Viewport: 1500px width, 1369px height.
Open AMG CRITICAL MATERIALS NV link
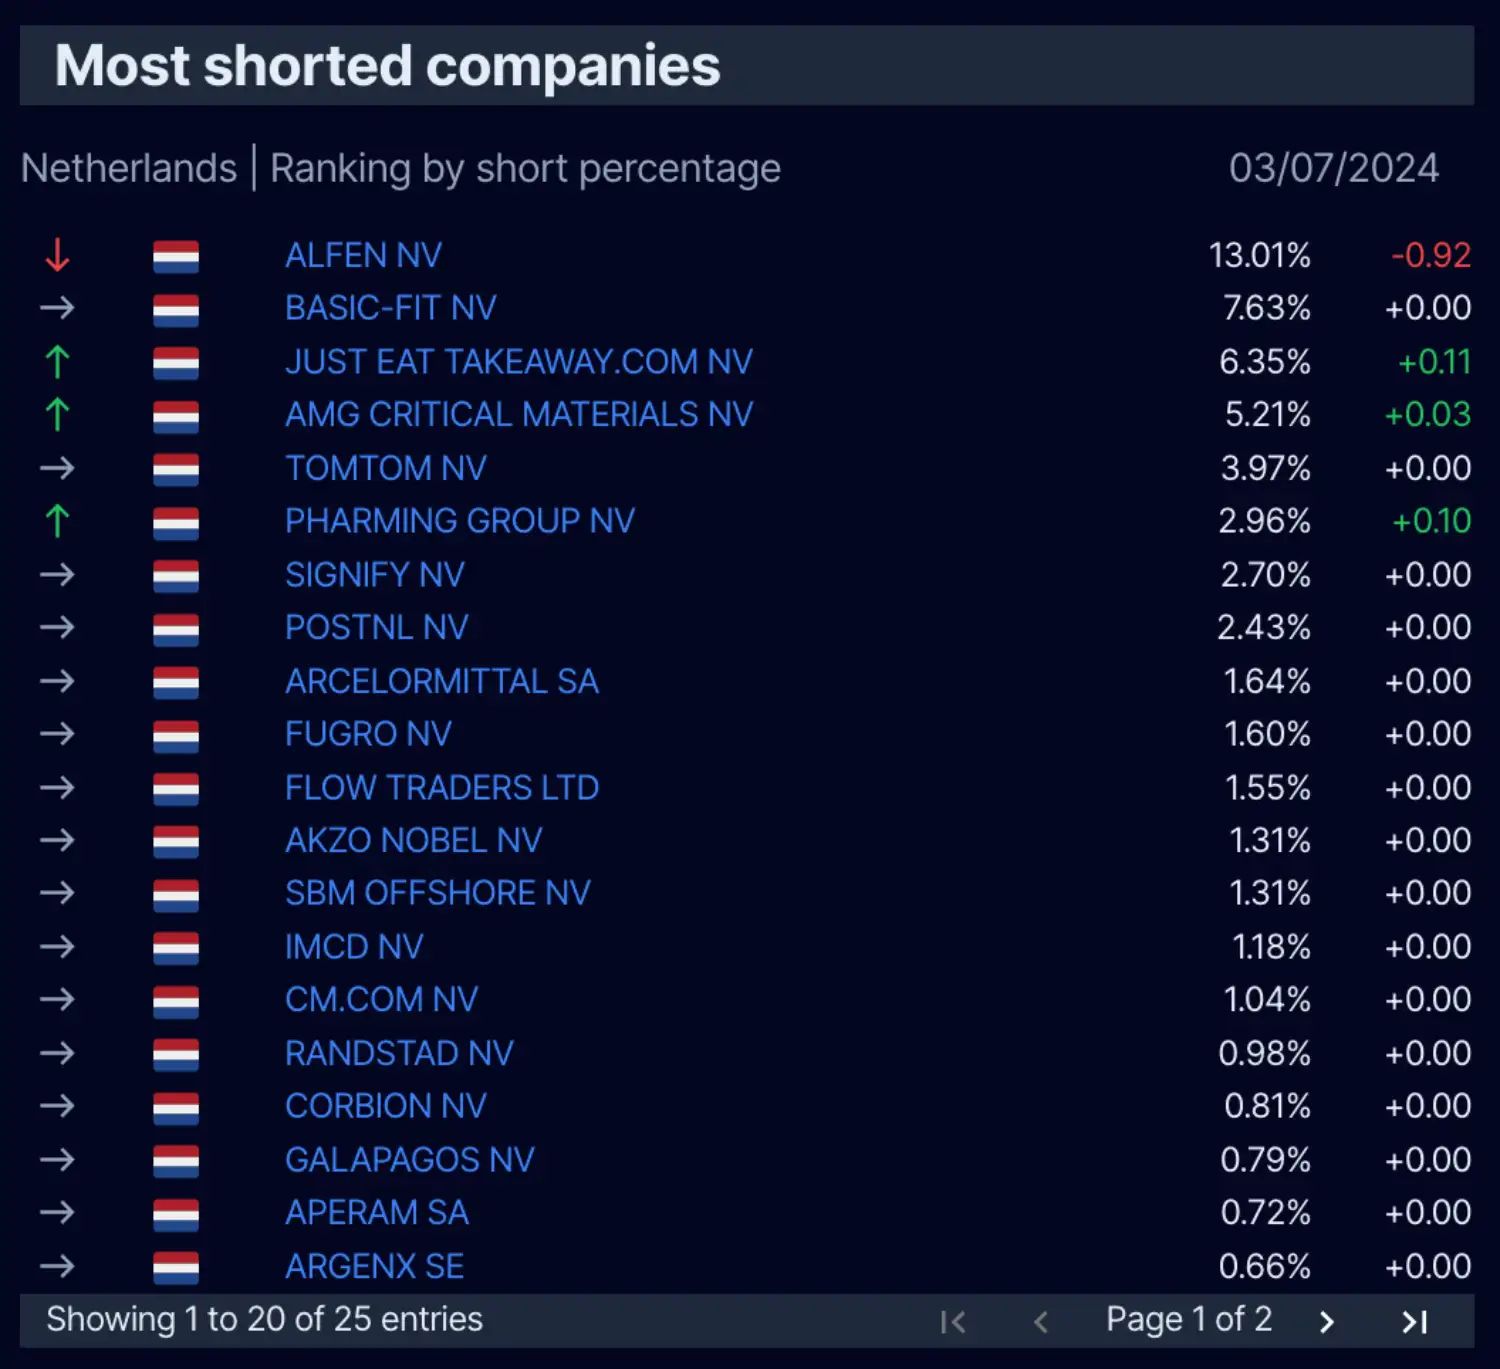point(519,414)
